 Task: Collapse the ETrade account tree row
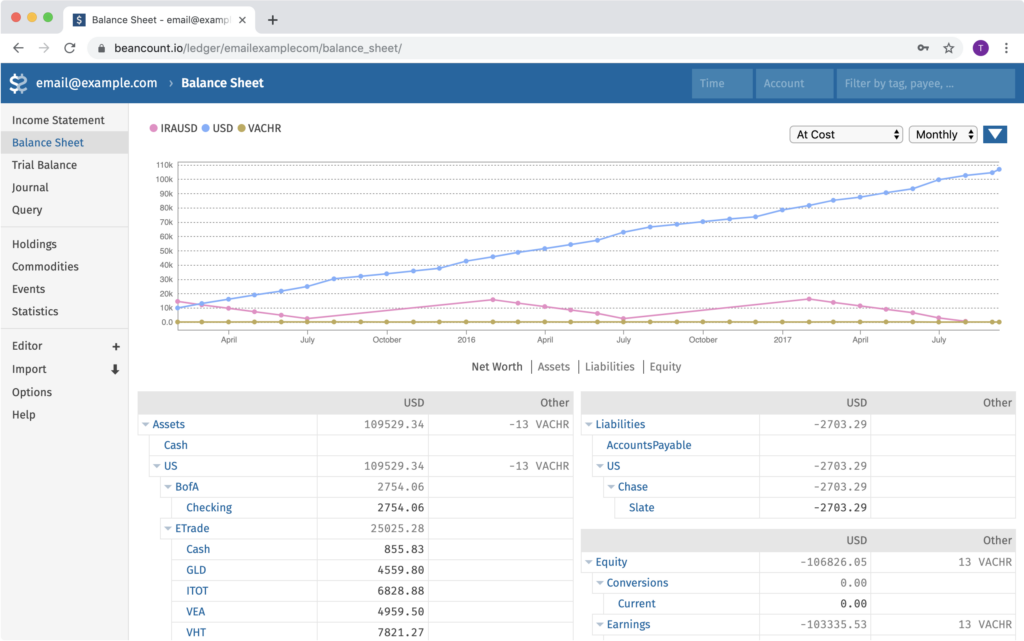point(167,529)
